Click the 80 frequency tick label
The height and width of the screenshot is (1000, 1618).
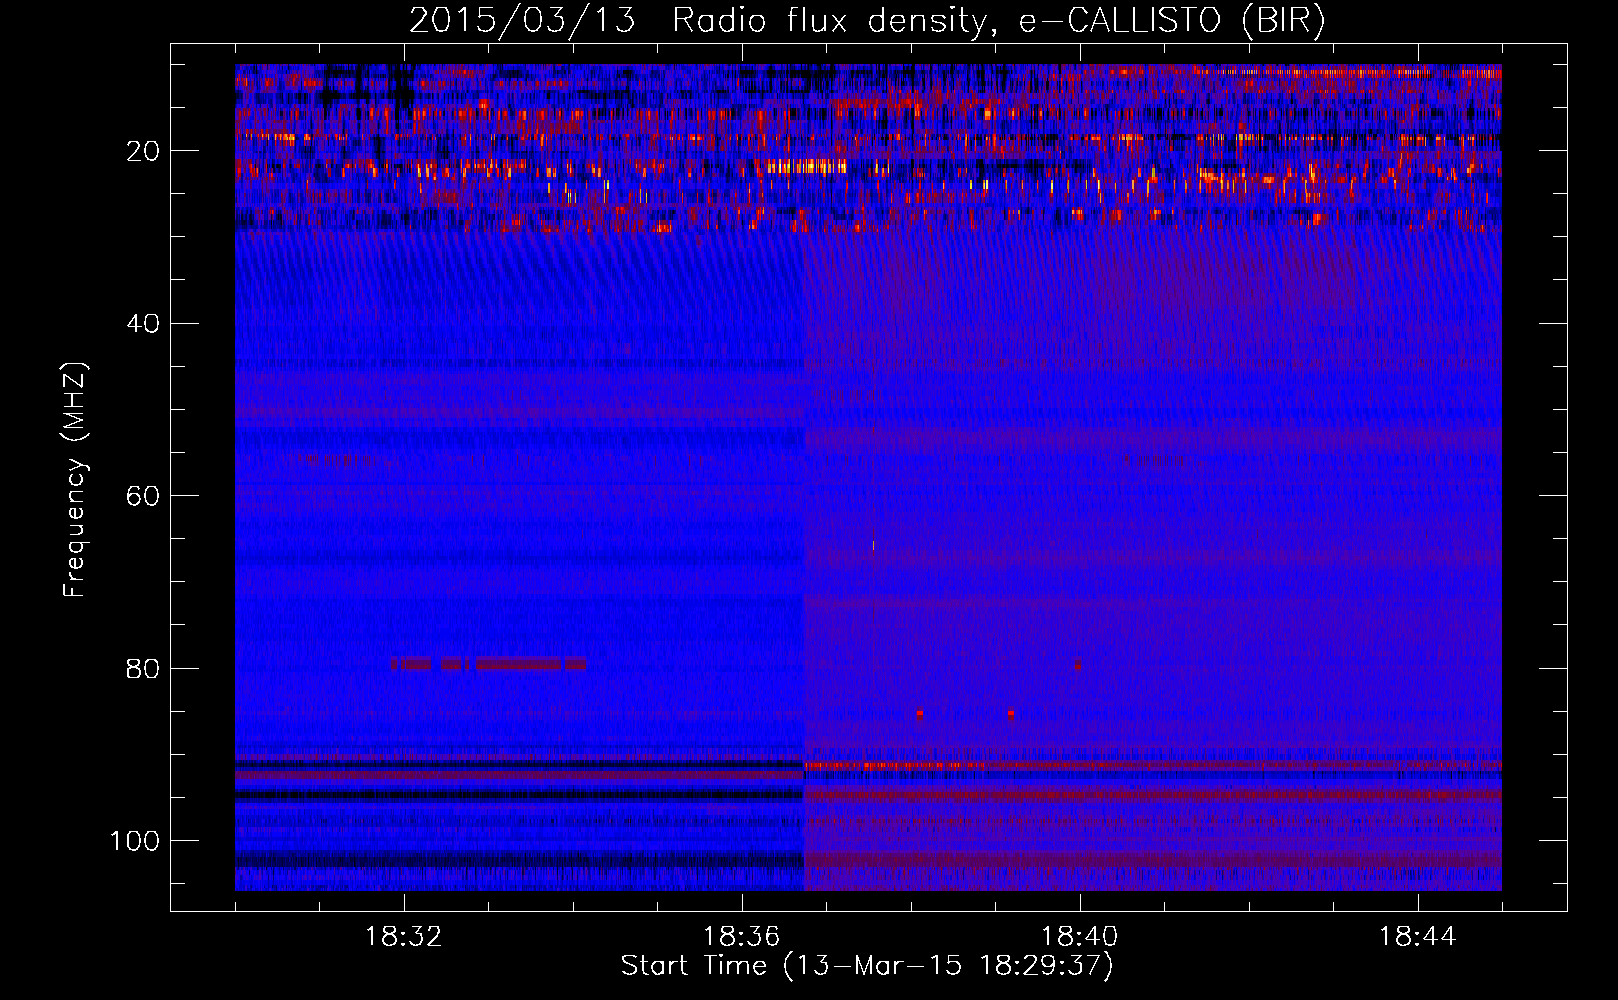point(143,668)
